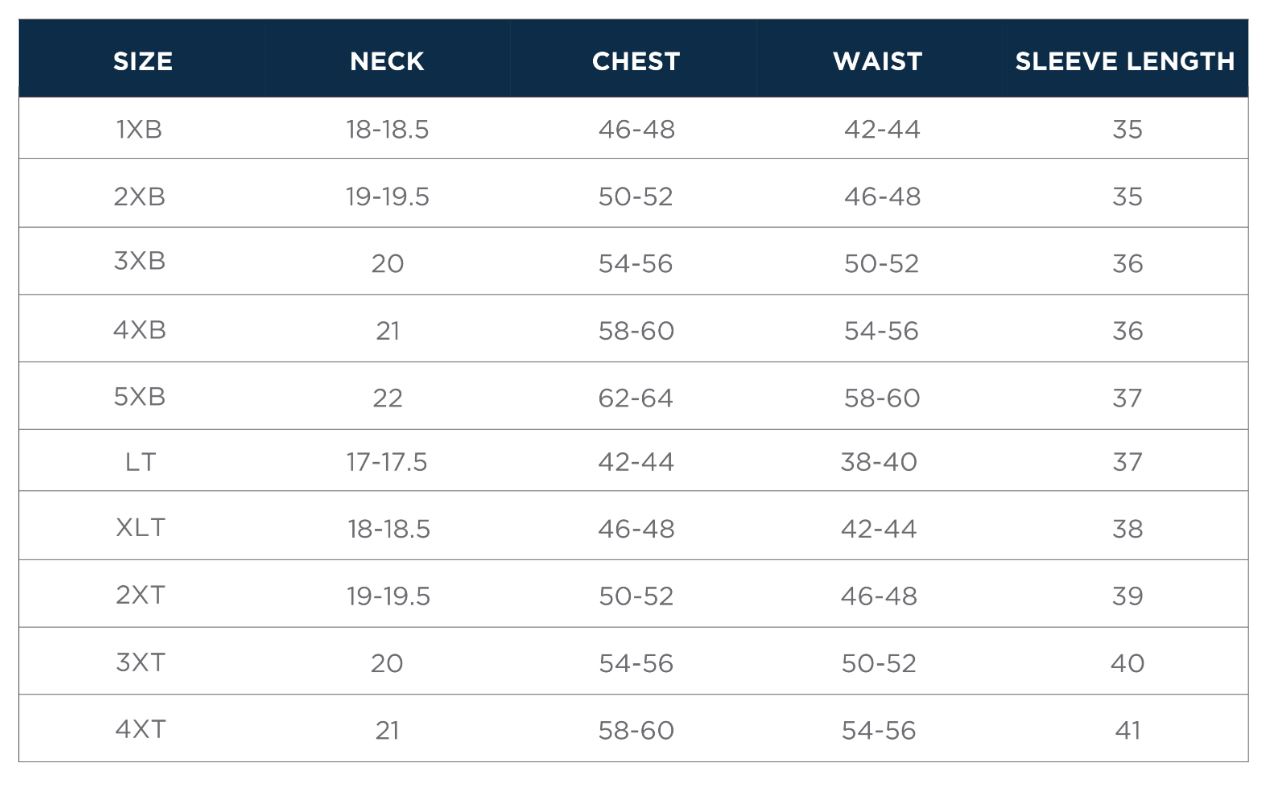Select the 3XB size cell
The image size is (1269, 786).
139,261
